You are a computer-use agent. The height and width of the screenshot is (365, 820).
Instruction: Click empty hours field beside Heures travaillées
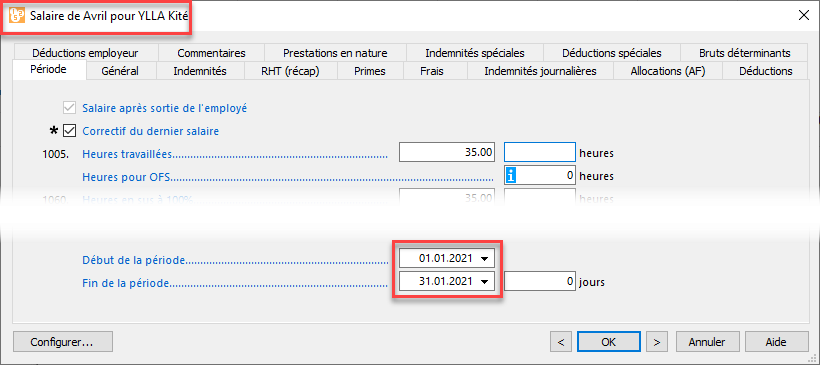point(540,153)
